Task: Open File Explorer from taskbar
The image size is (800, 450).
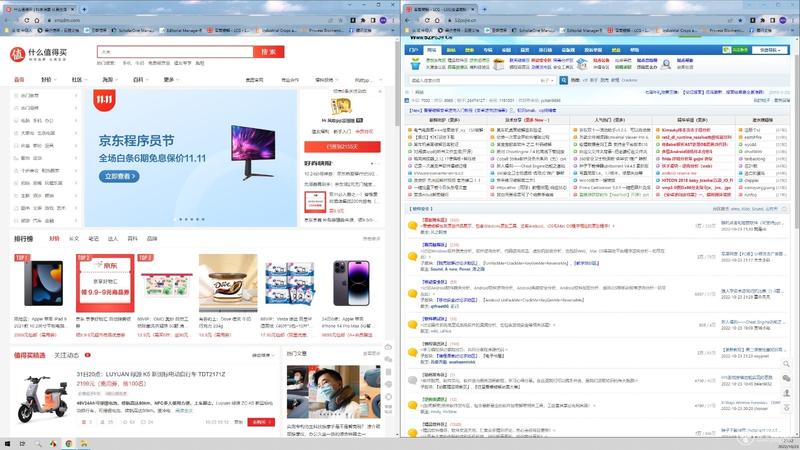Action: 83,444
